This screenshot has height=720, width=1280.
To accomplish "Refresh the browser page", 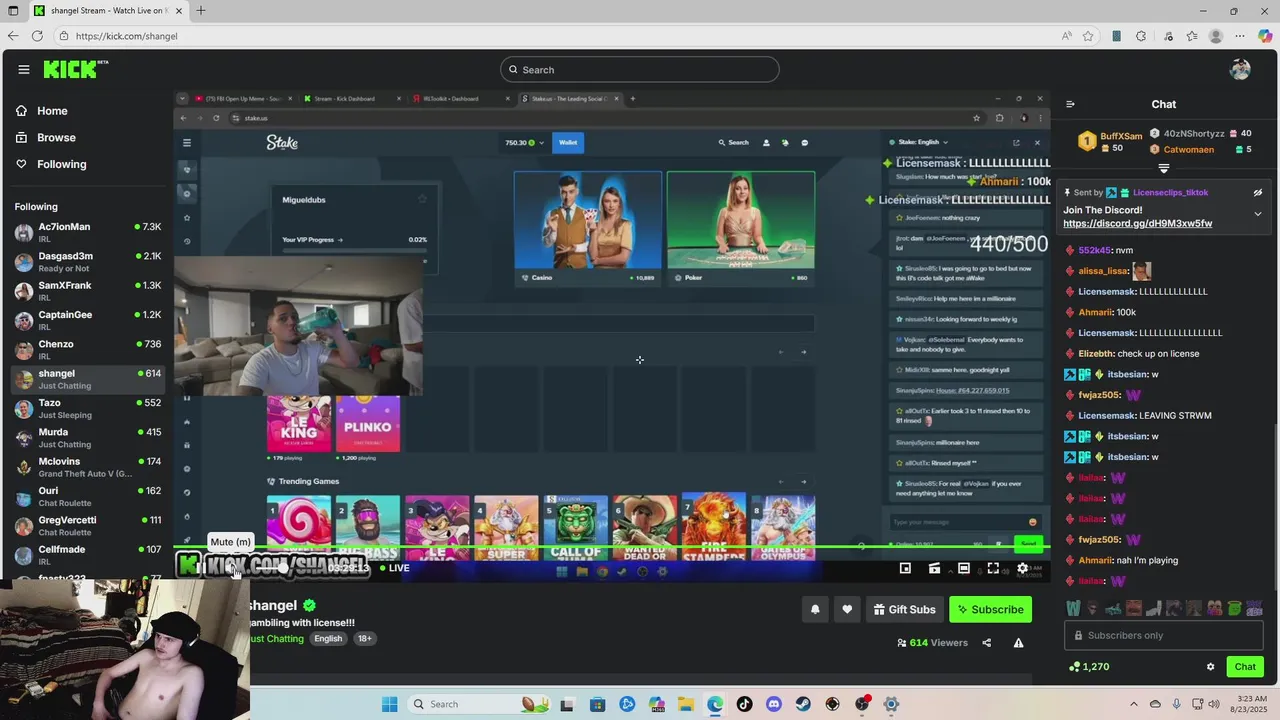I will [x=37, y=36].
